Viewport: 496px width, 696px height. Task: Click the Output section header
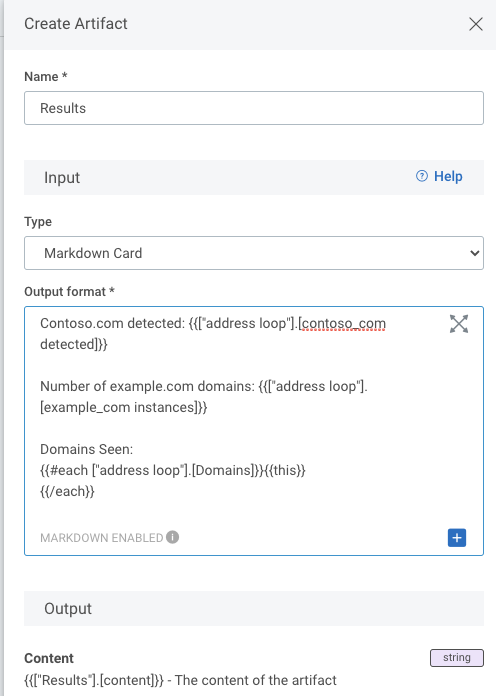[254, 609]
